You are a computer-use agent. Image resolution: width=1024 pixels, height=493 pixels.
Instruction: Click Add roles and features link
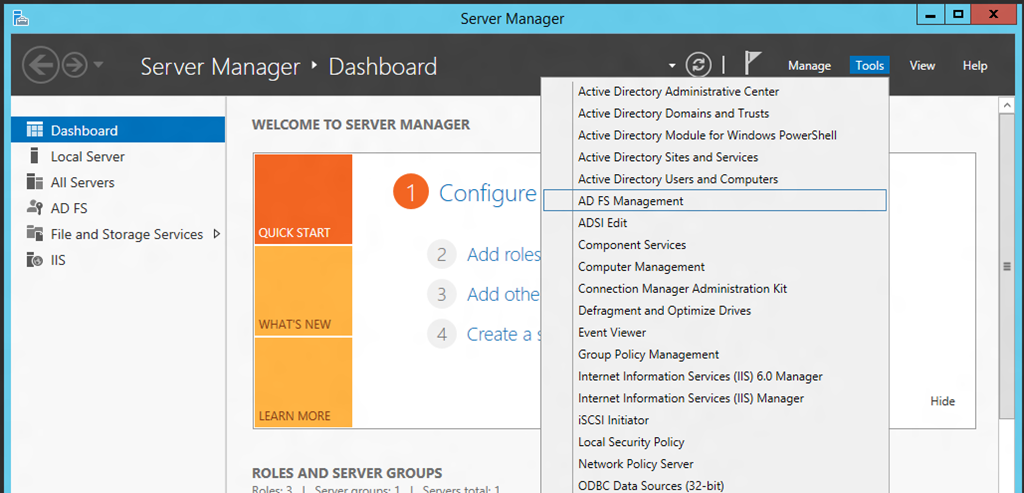tap(504, 255)
